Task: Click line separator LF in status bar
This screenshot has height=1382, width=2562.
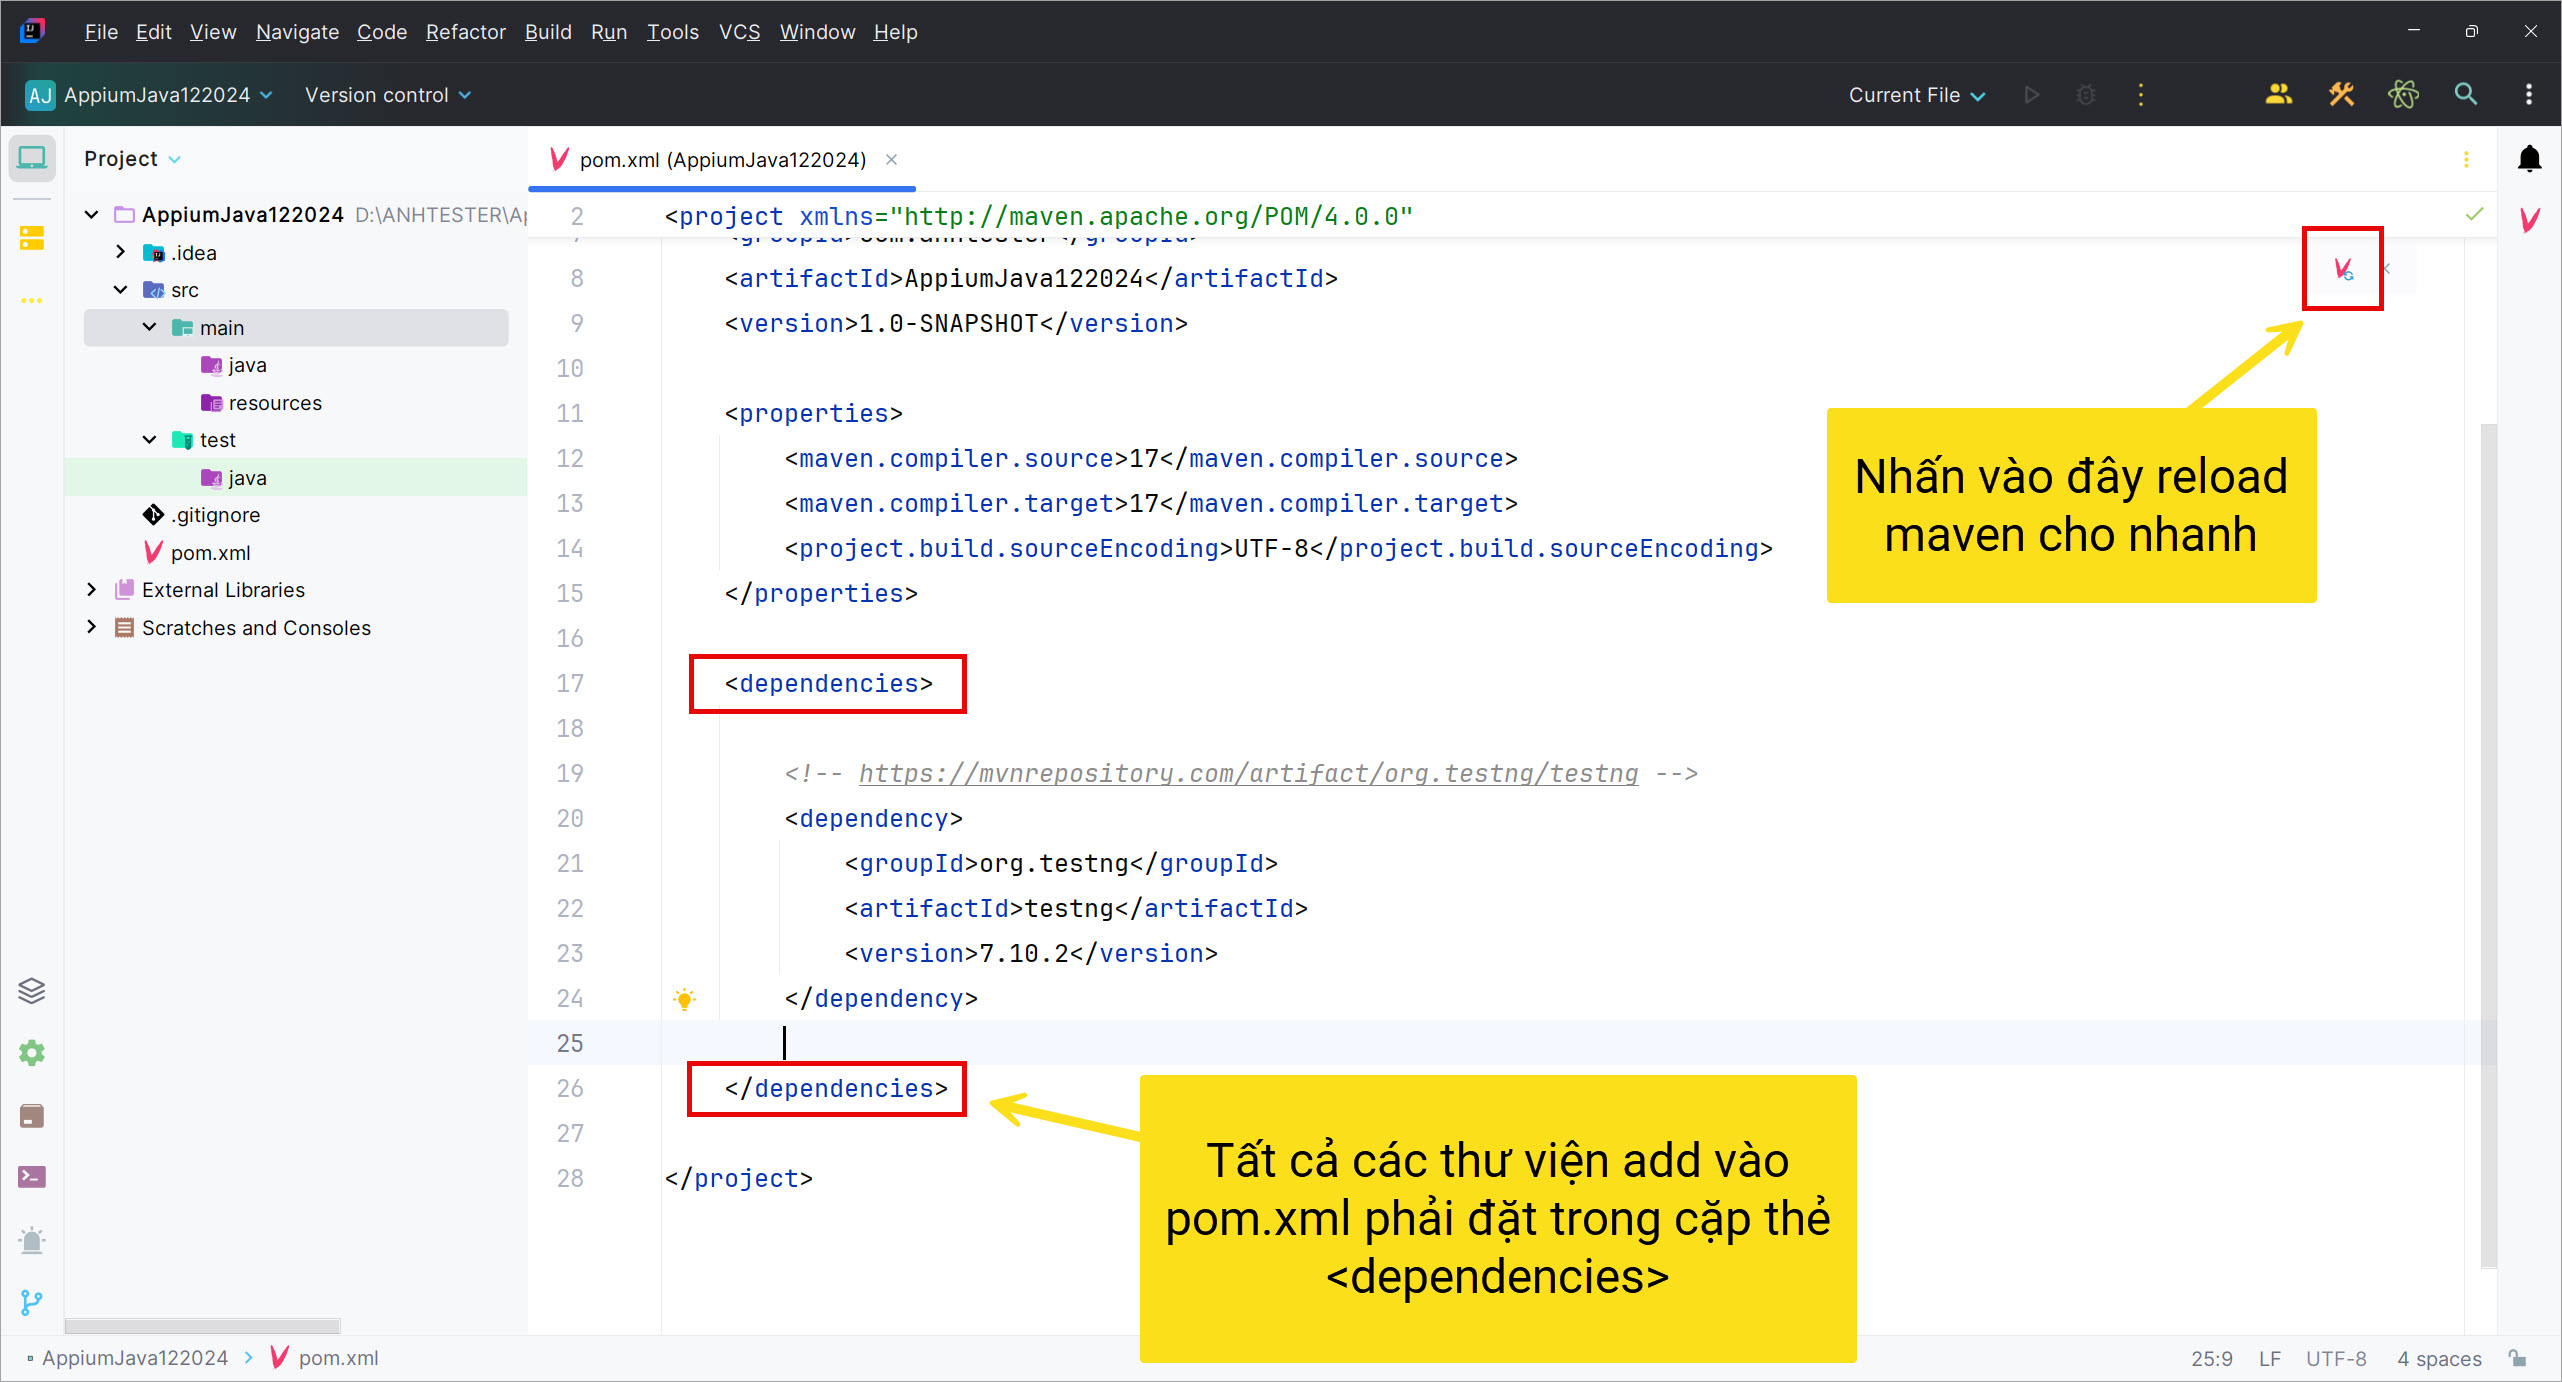Action: point(2269,1358)
